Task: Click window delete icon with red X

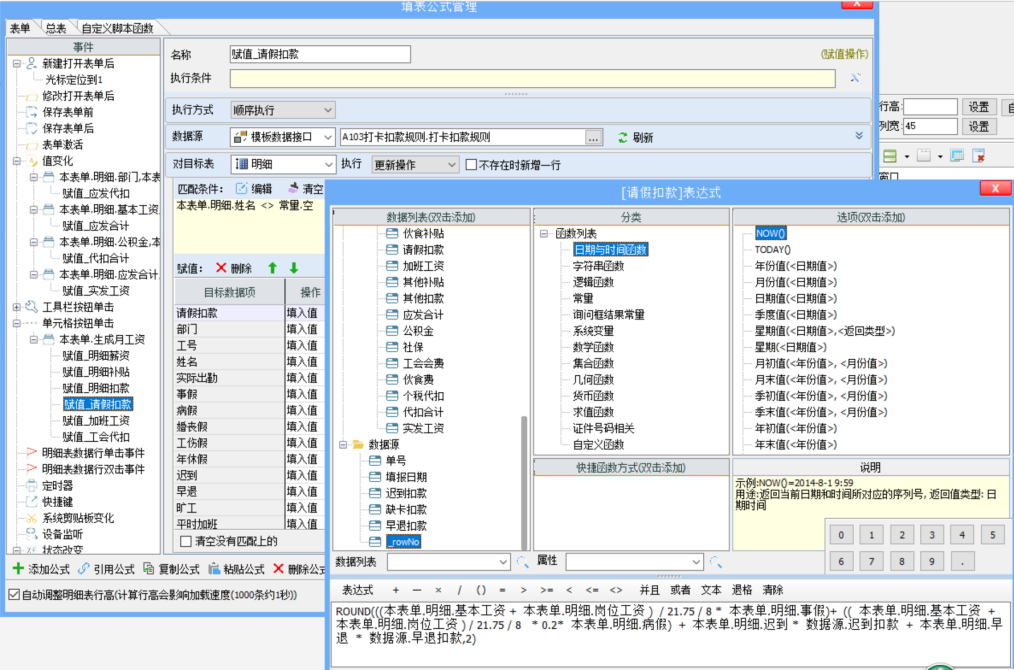Action: click(x=978, y=156)
